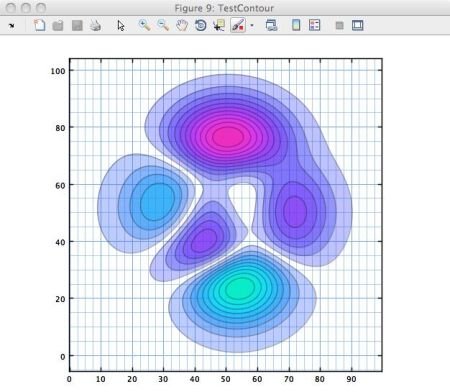The image size is (450, 392).
Task: Open a file with the folder icon
Action: click(58, 25)
